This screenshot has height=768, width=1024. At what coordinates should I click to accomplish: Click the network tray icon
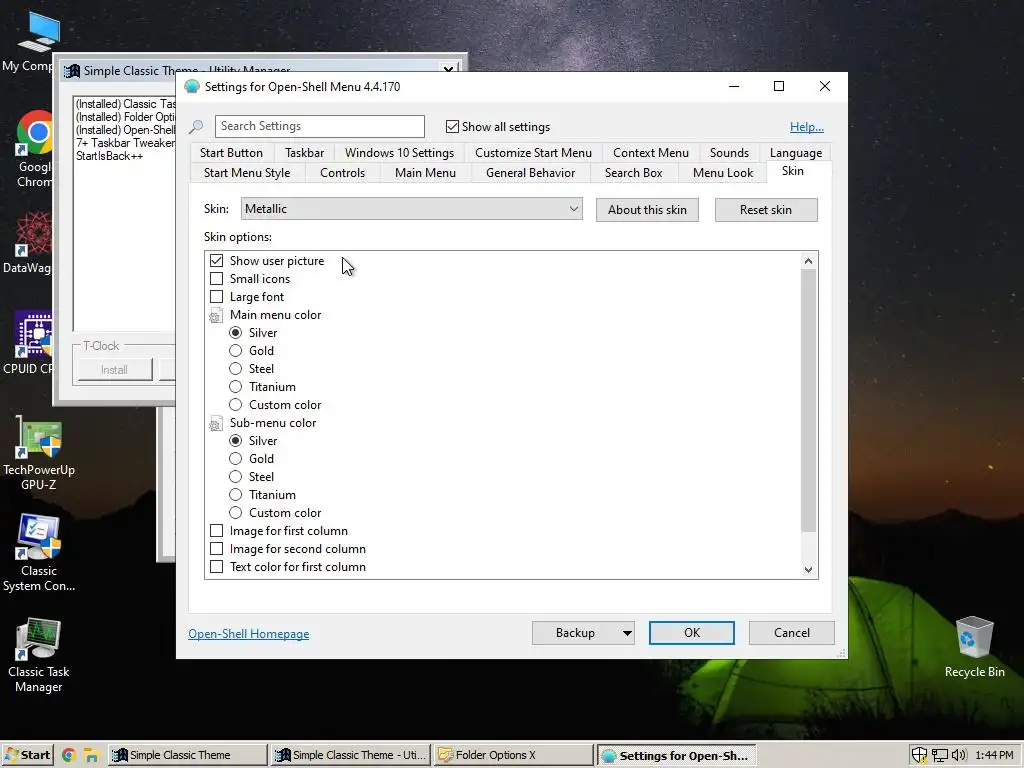click(x=939, y=756)
